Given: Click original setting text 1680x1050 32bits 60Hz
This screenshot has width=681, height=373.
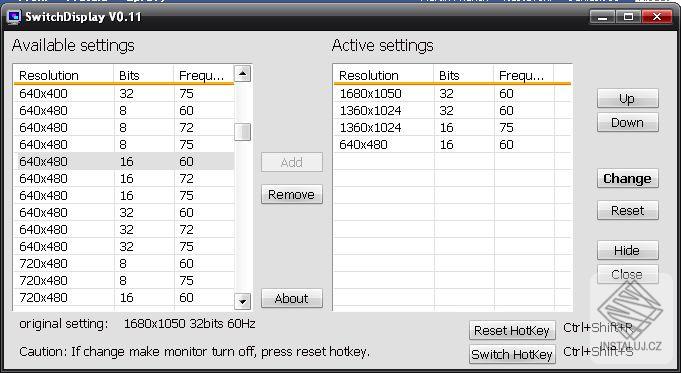Looking at the screenshot, I should click(x=189, y=323).
